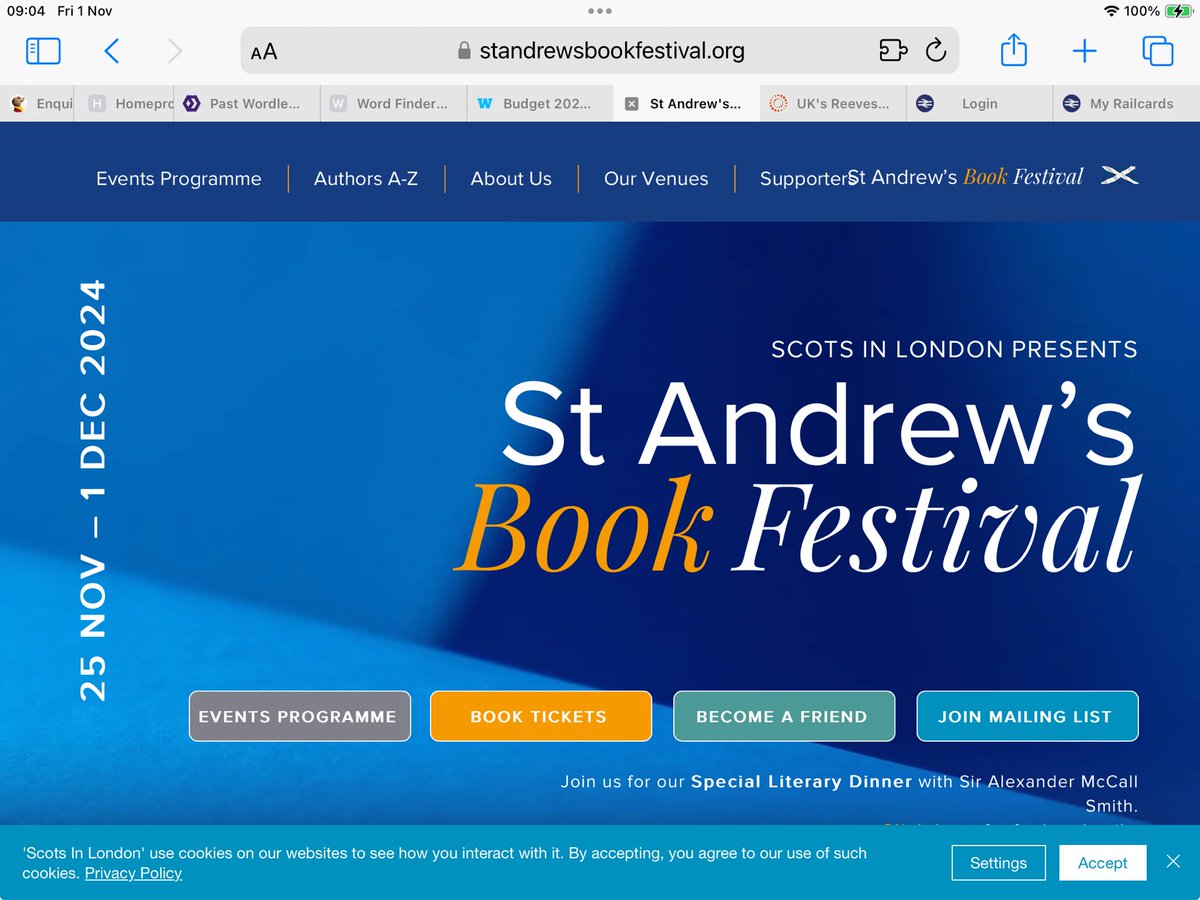Click the italic Festival word in hero title

tap(937, 526)
